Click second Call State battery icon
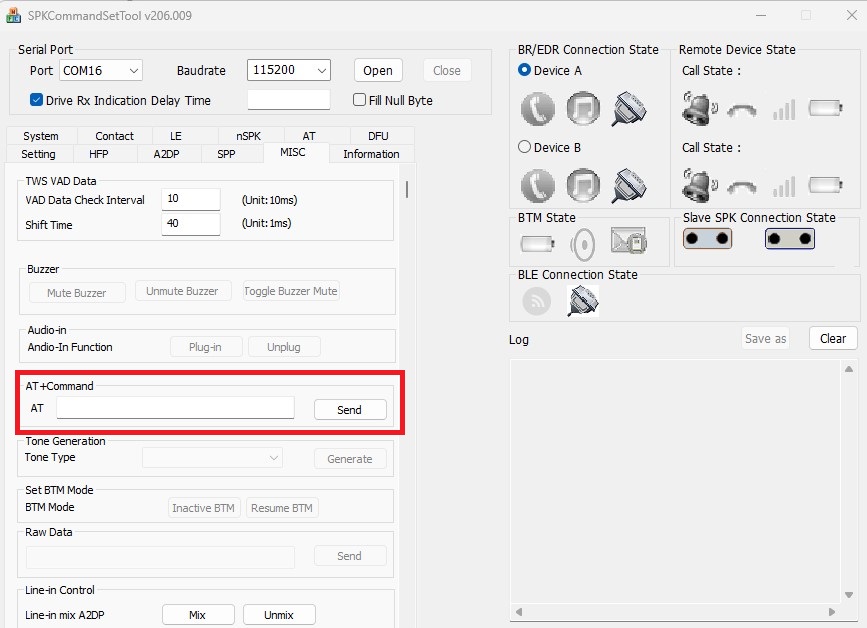The width and height of the screenshot is (867, 628). (x=826, y=185)
